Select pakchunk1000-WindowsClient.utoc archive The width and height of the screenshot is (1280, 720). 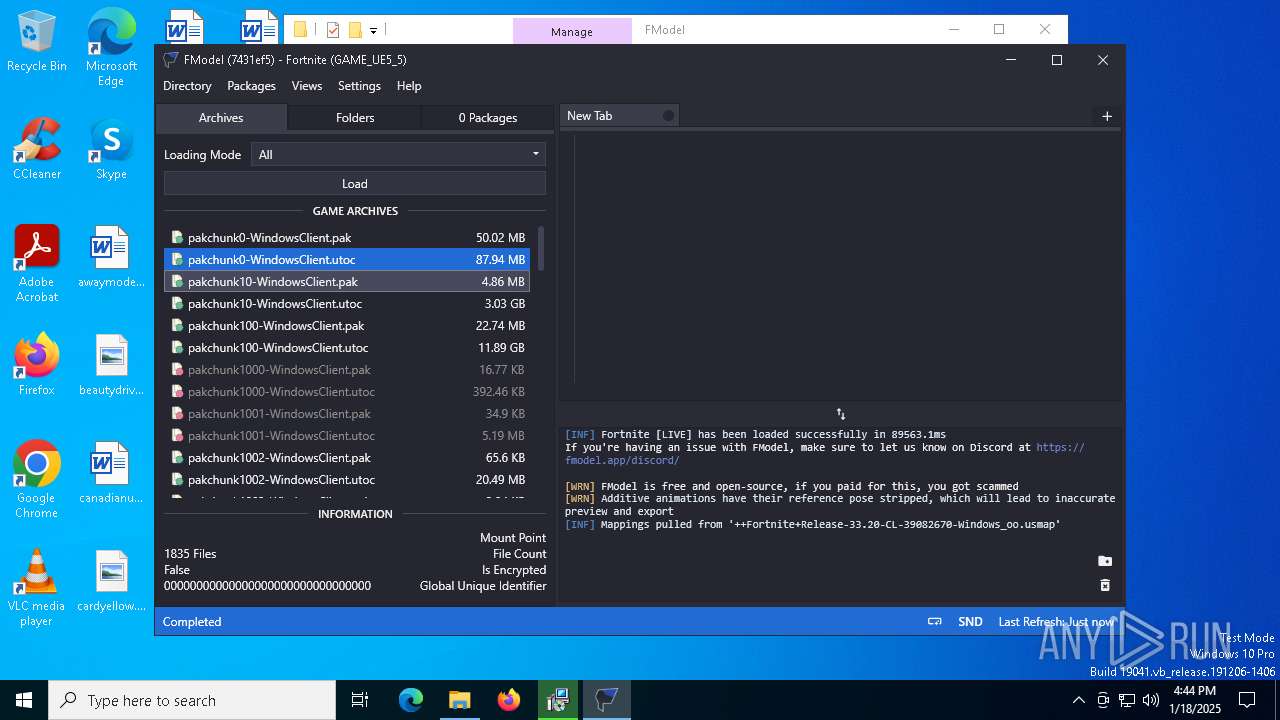point(346,392)
